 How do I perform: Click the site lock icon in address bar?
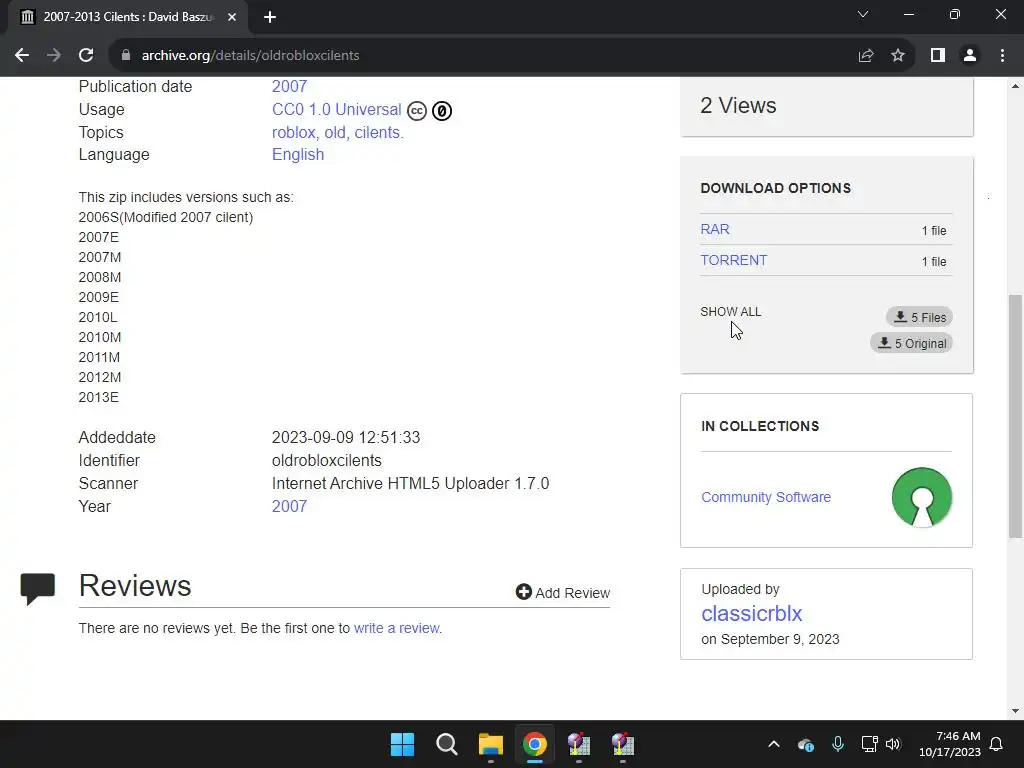126,56
